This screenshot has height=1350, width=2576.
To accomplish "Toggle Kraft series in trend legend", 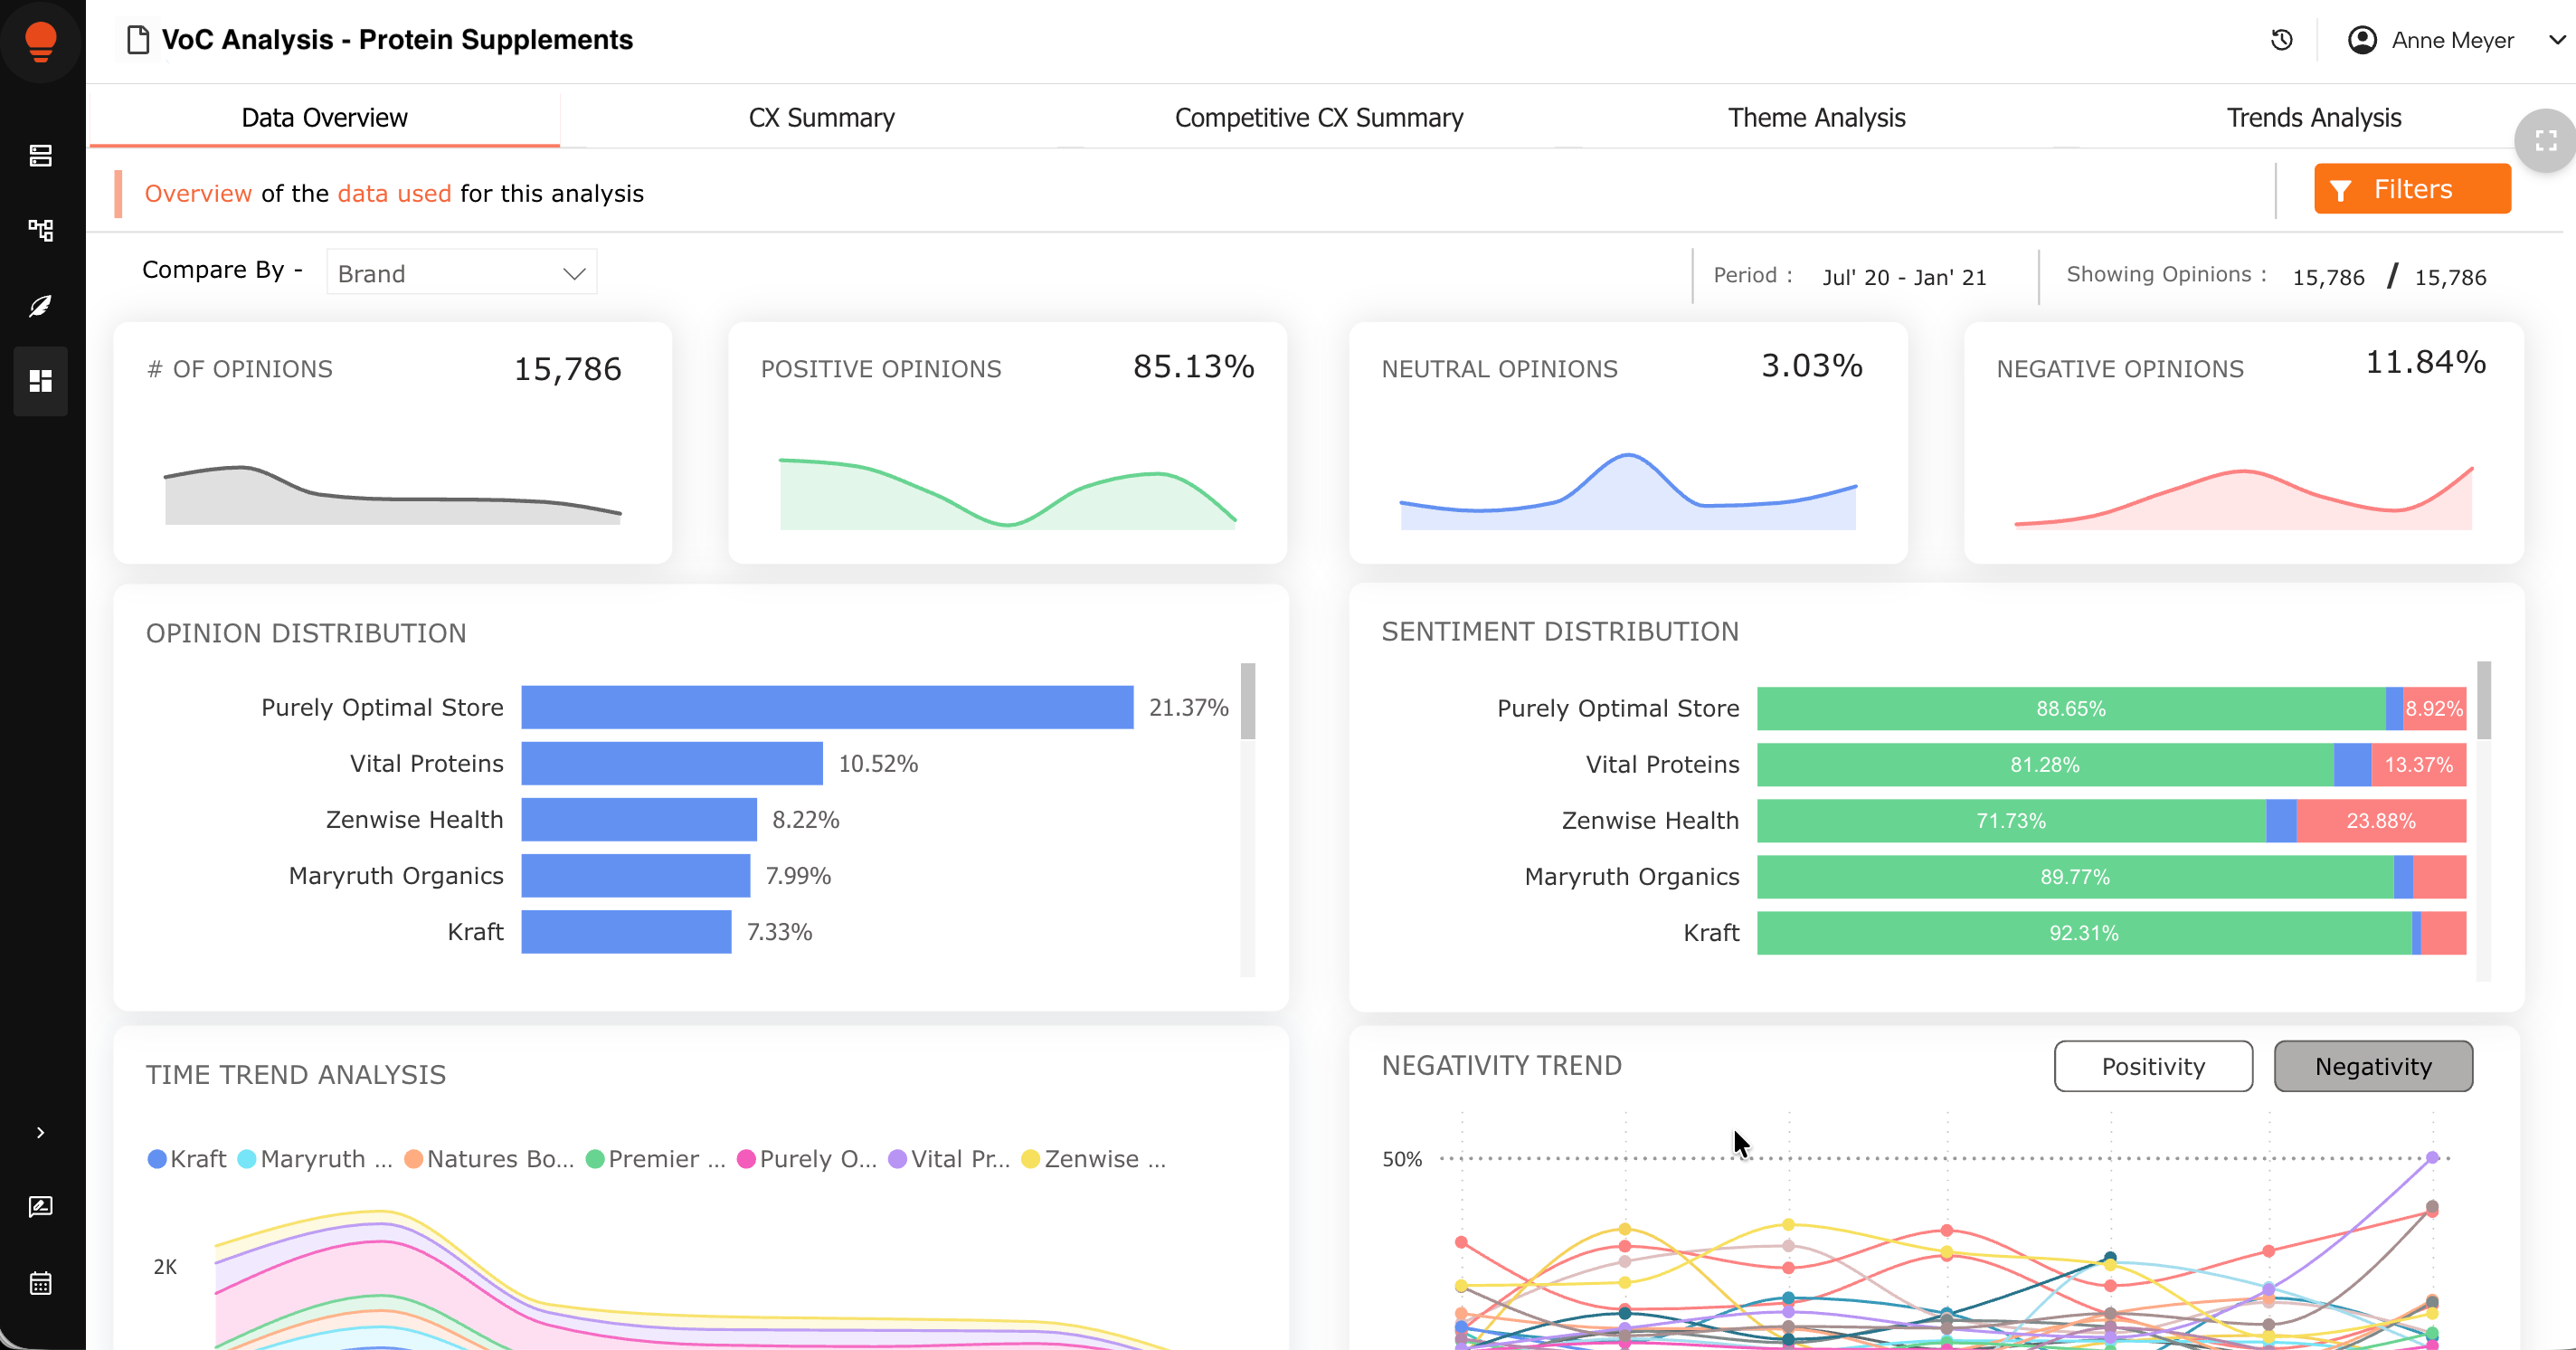I will 187,1159.
